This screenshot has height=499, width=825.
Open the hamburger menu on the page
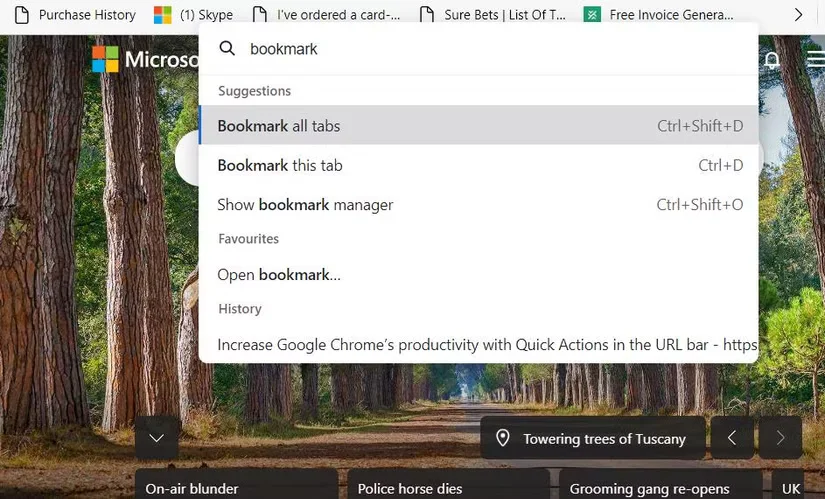(x=816, y=58)
